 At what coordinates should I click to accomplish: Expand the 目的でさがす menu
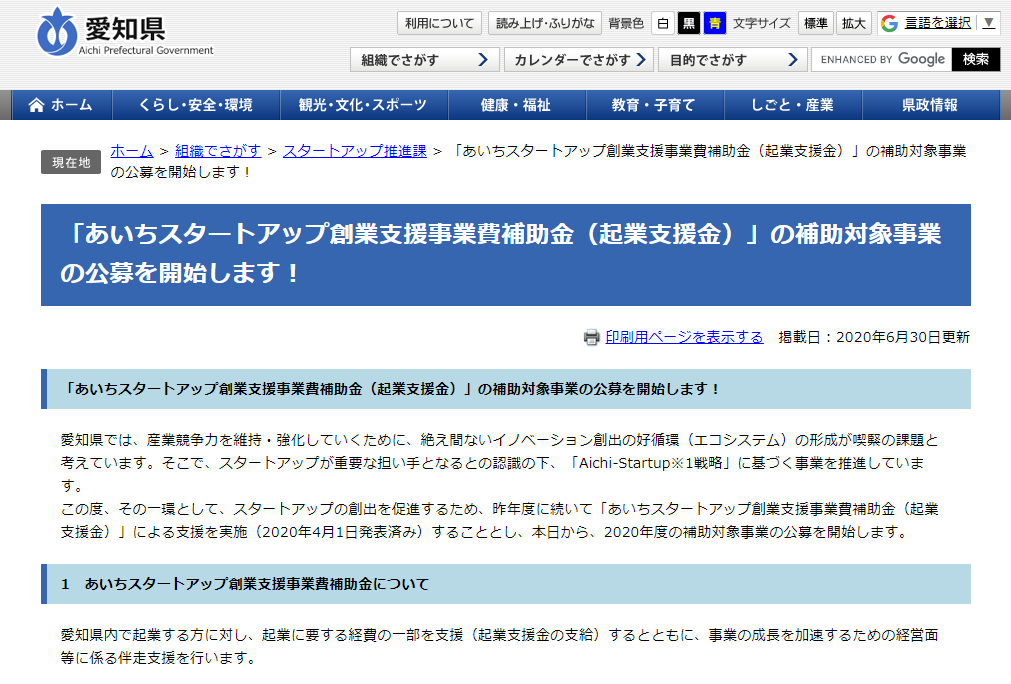(x=732, y=60)
